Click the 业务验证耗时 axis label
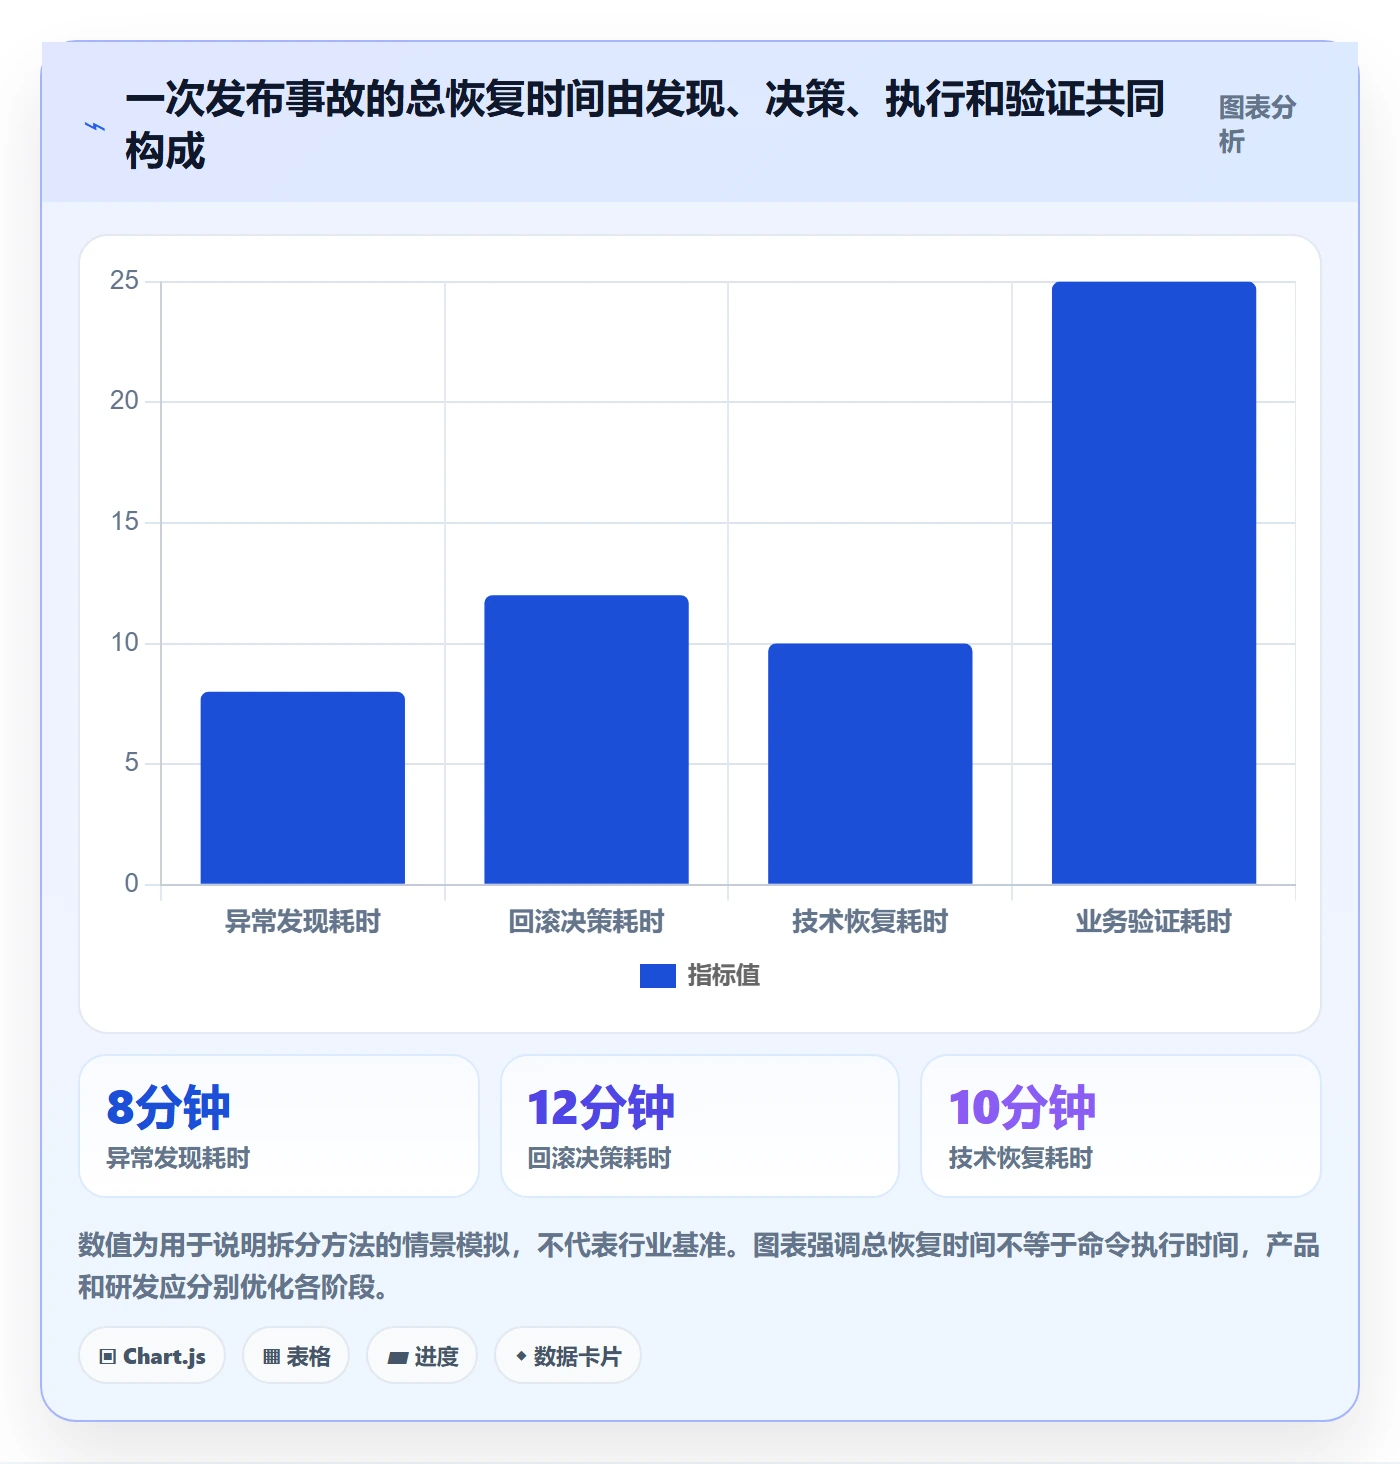The image size is (1400, 1464). point(1154,922)
